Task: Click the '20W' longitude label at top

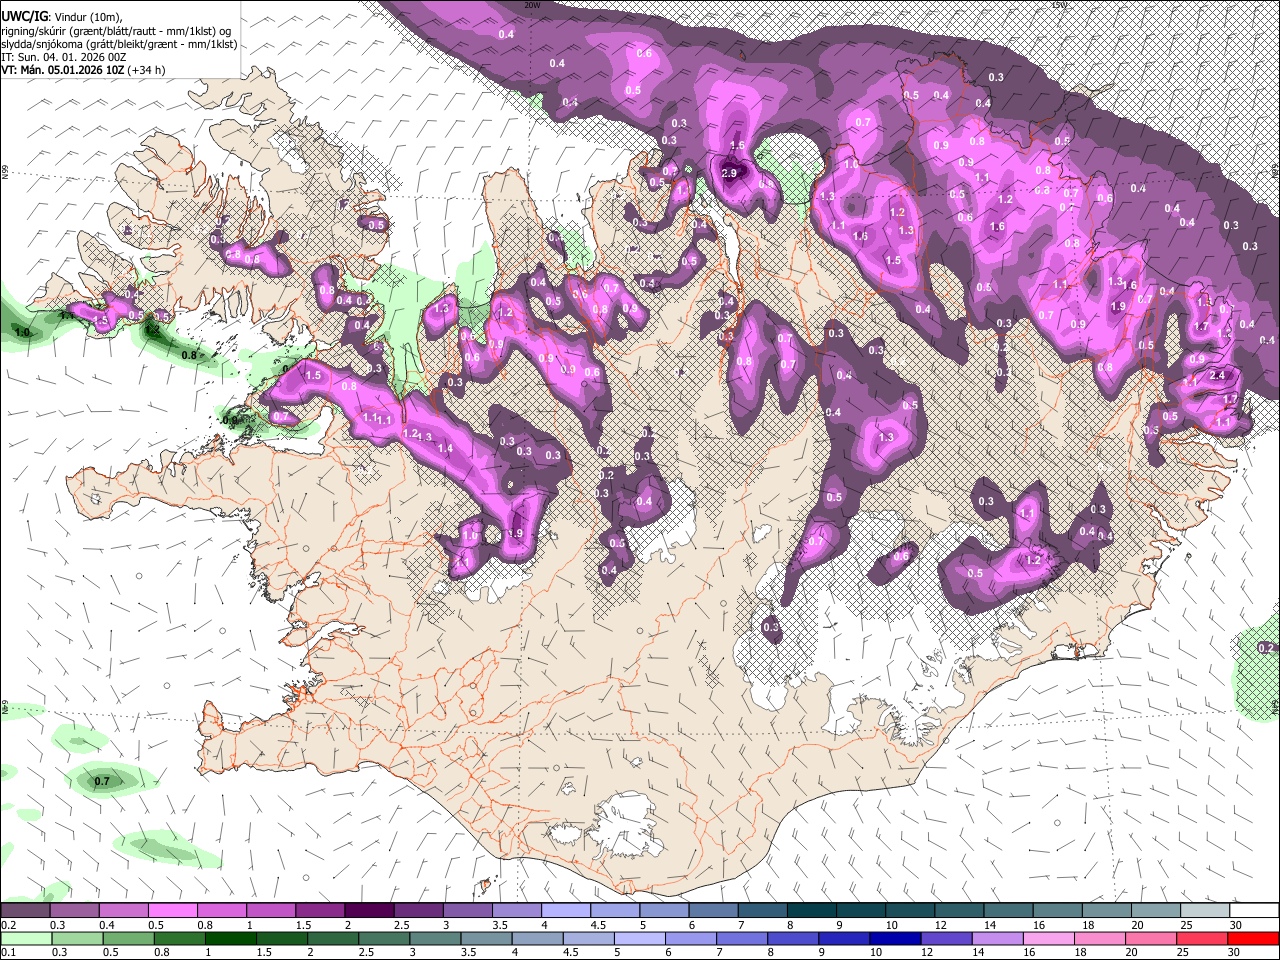Action: point(531,5)
